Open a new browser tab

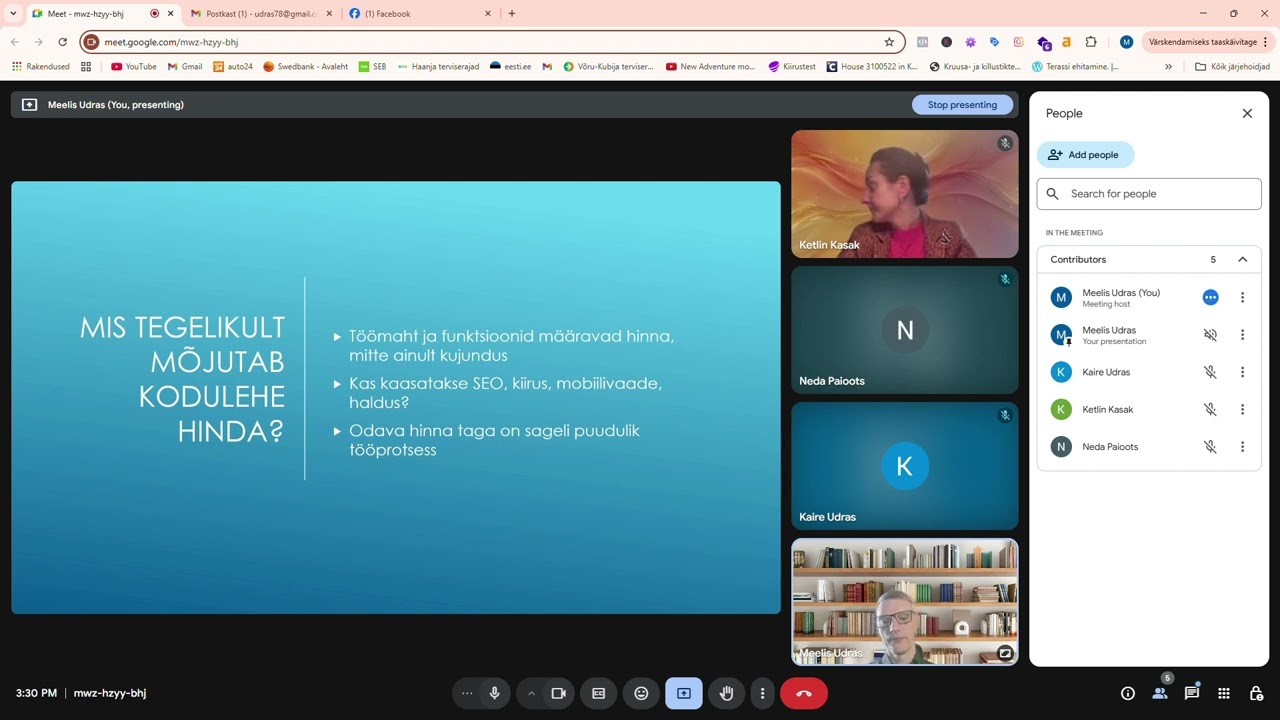(512, 14)
